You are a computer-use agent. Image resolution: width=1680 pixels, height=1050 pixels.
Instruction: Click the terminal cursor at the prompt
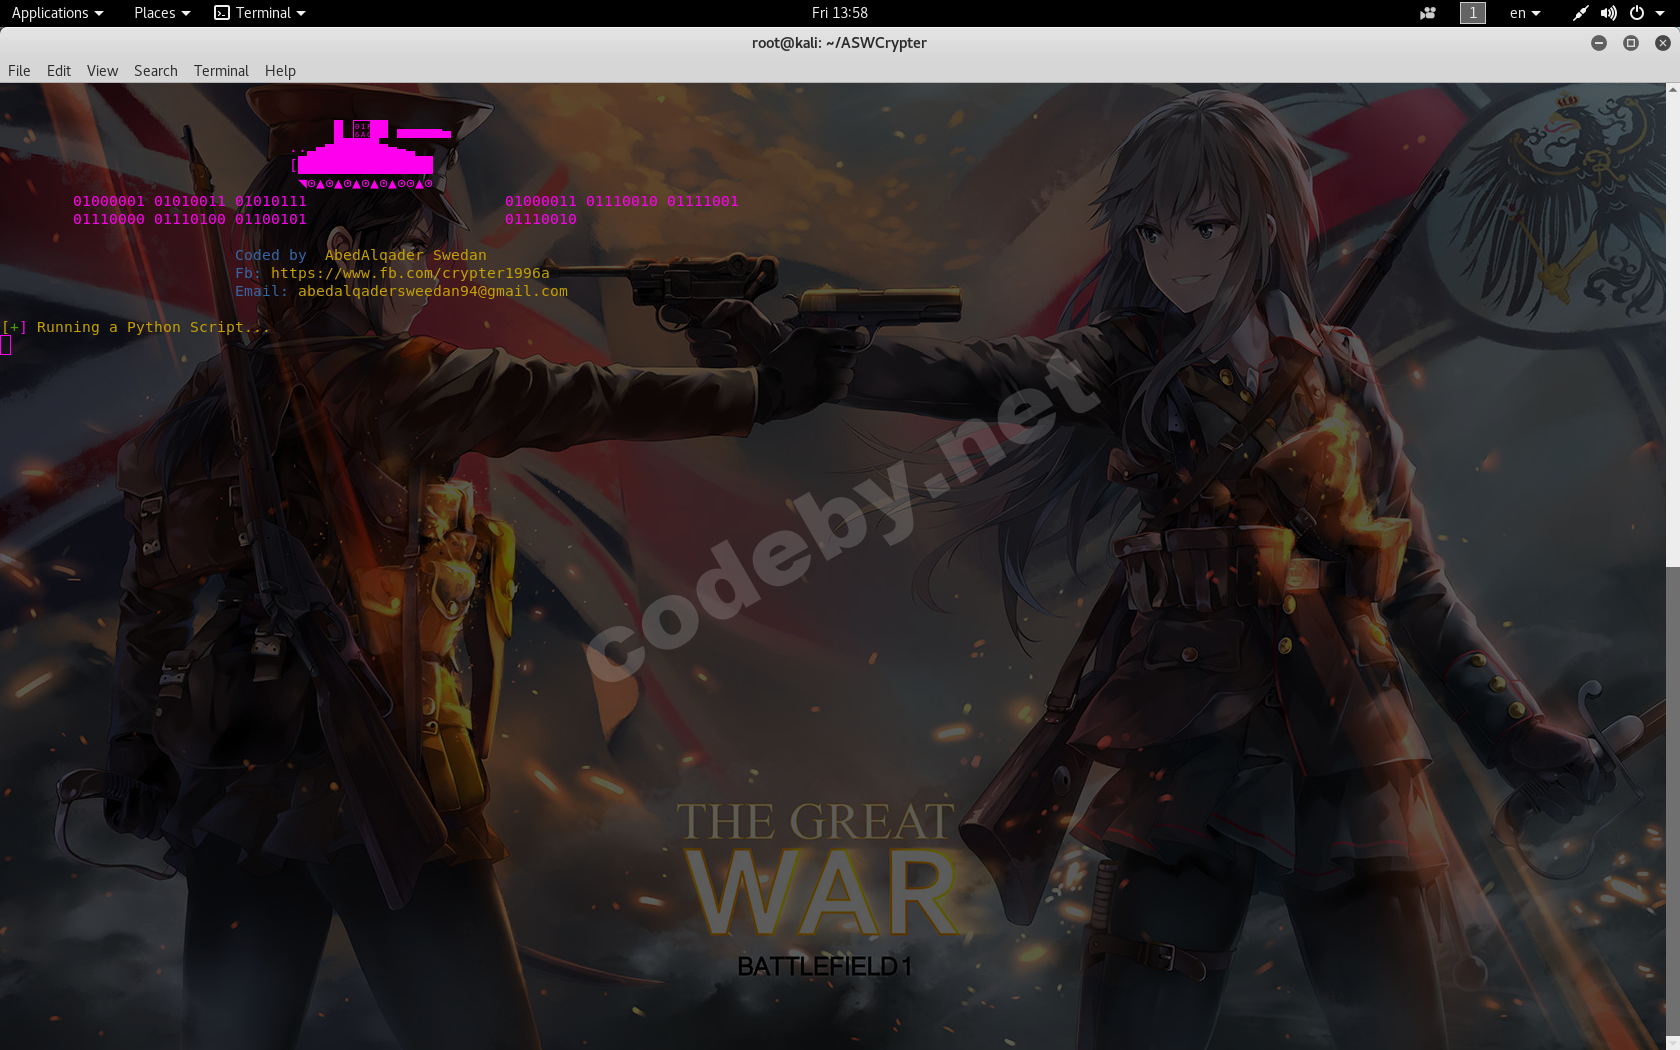pyautogui.click(x=6, y=345)
